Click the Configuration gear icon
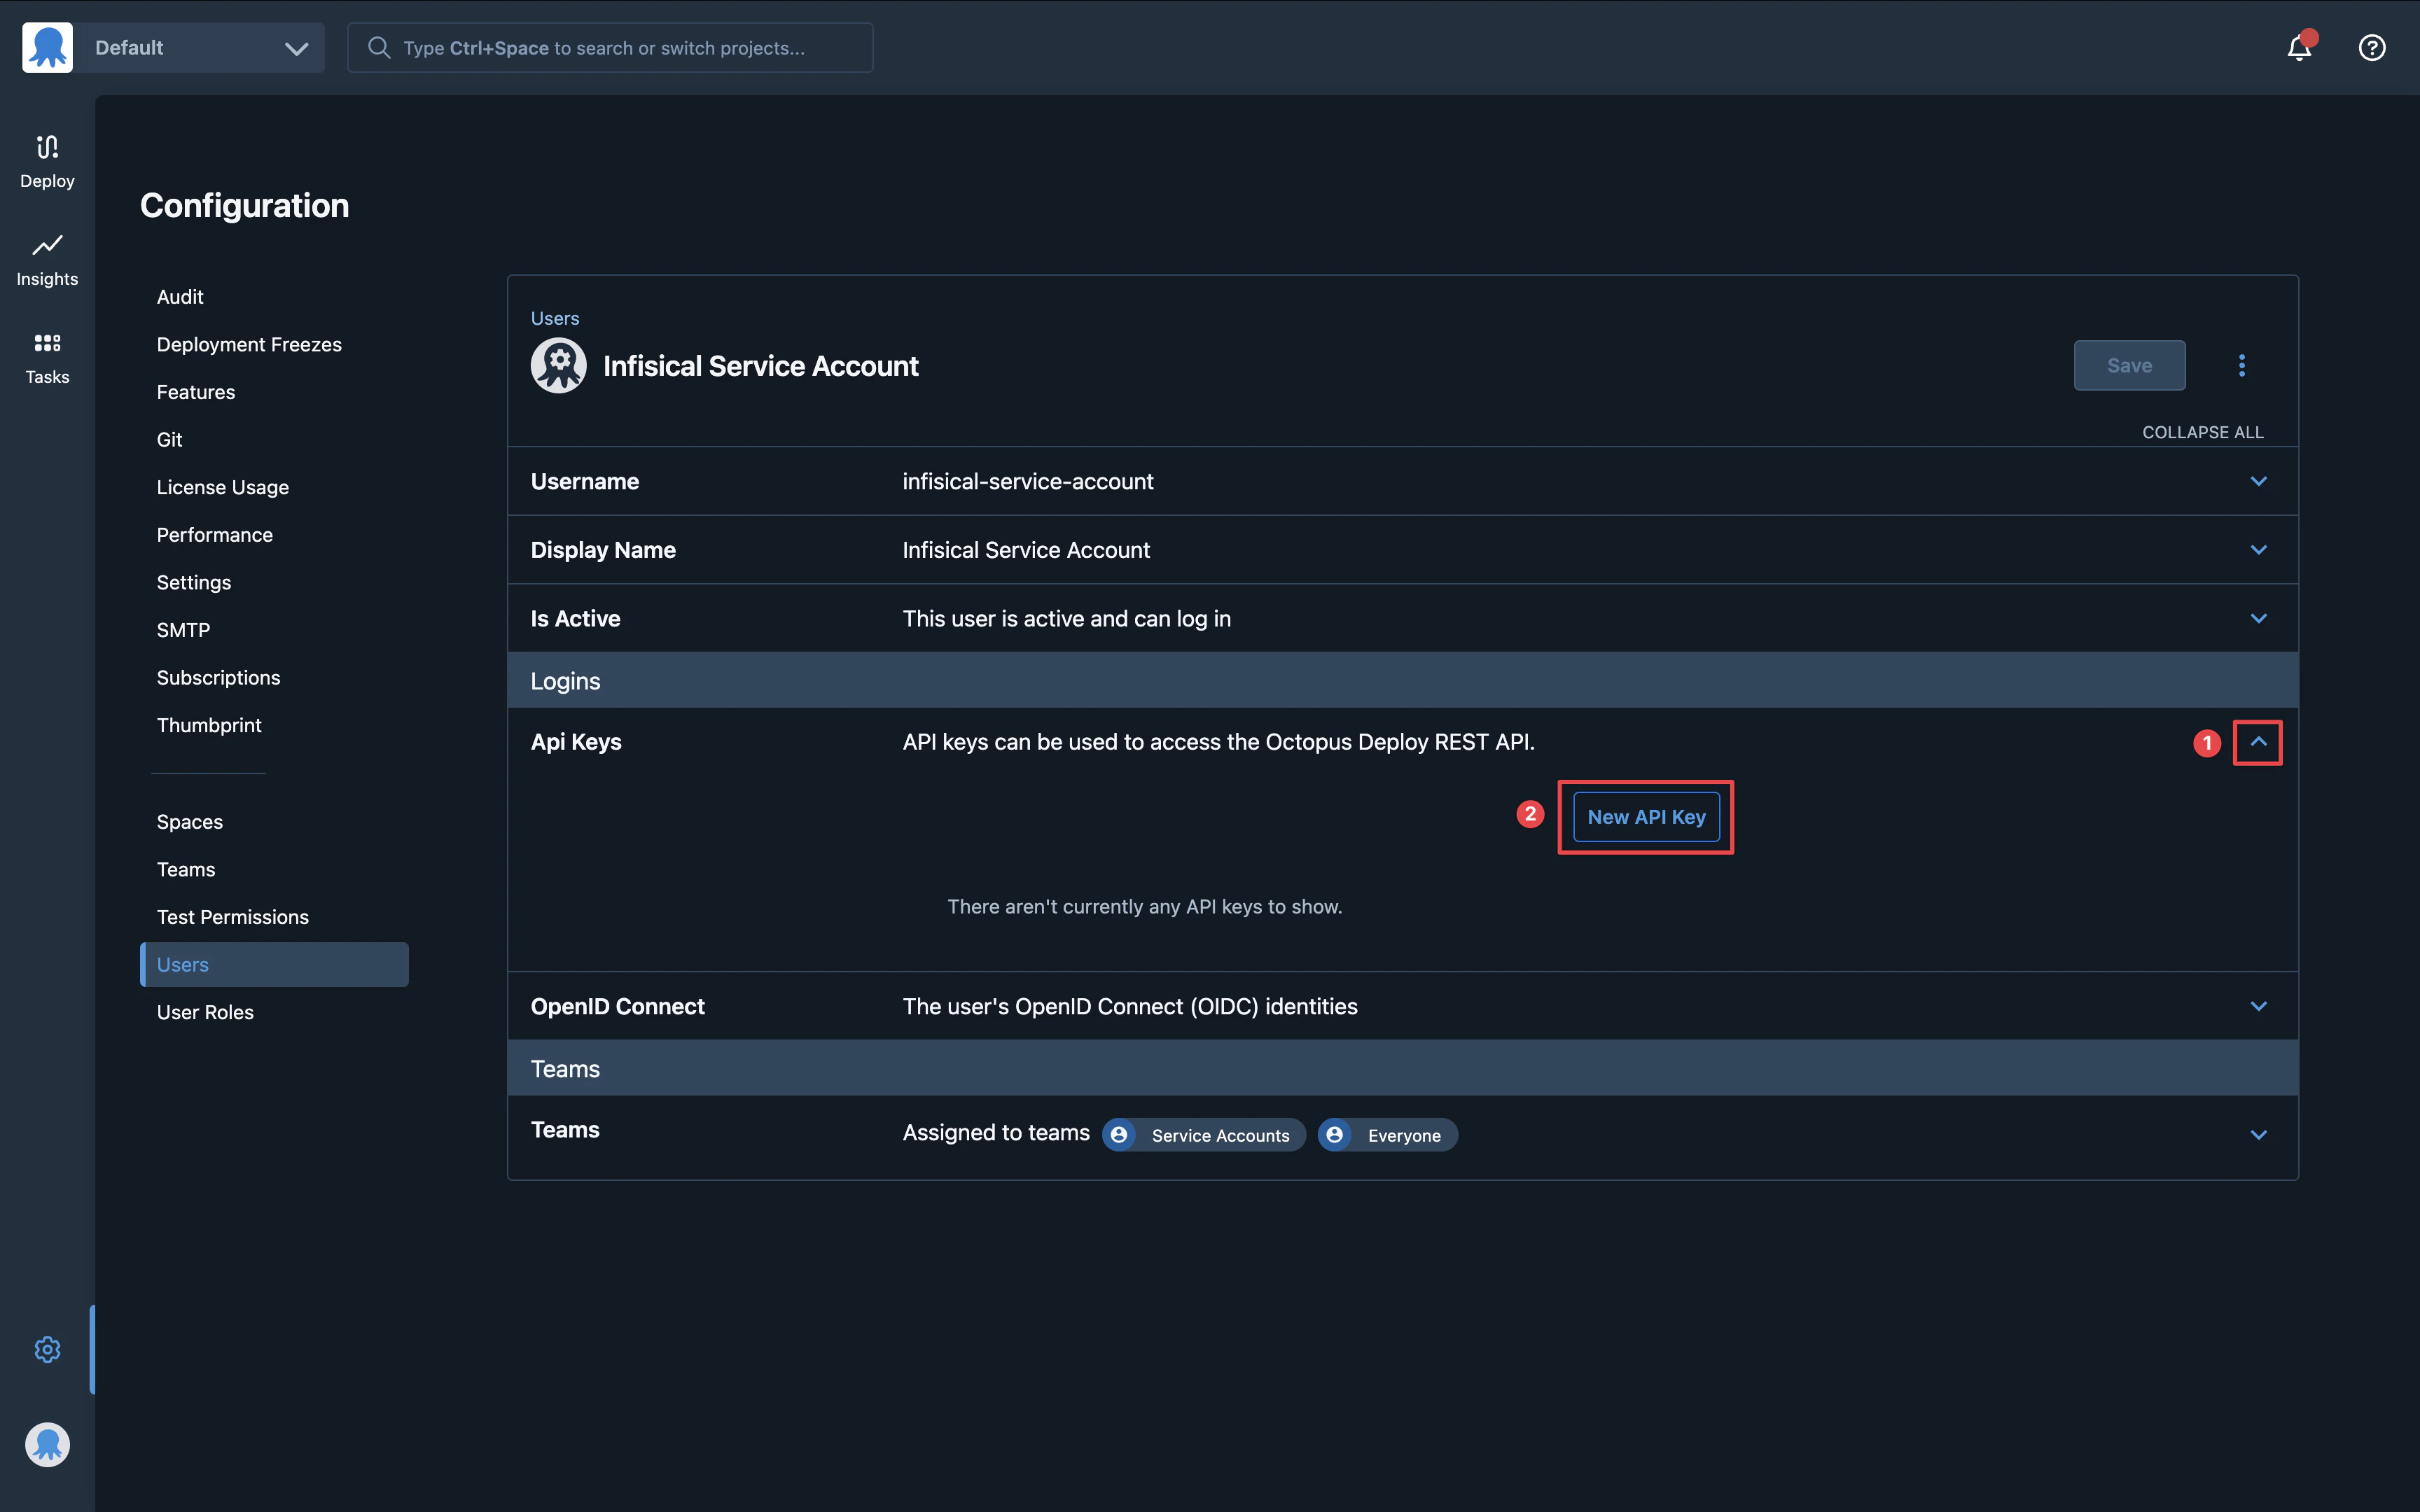The image size is (2420, 1512). coord(47,1349)
